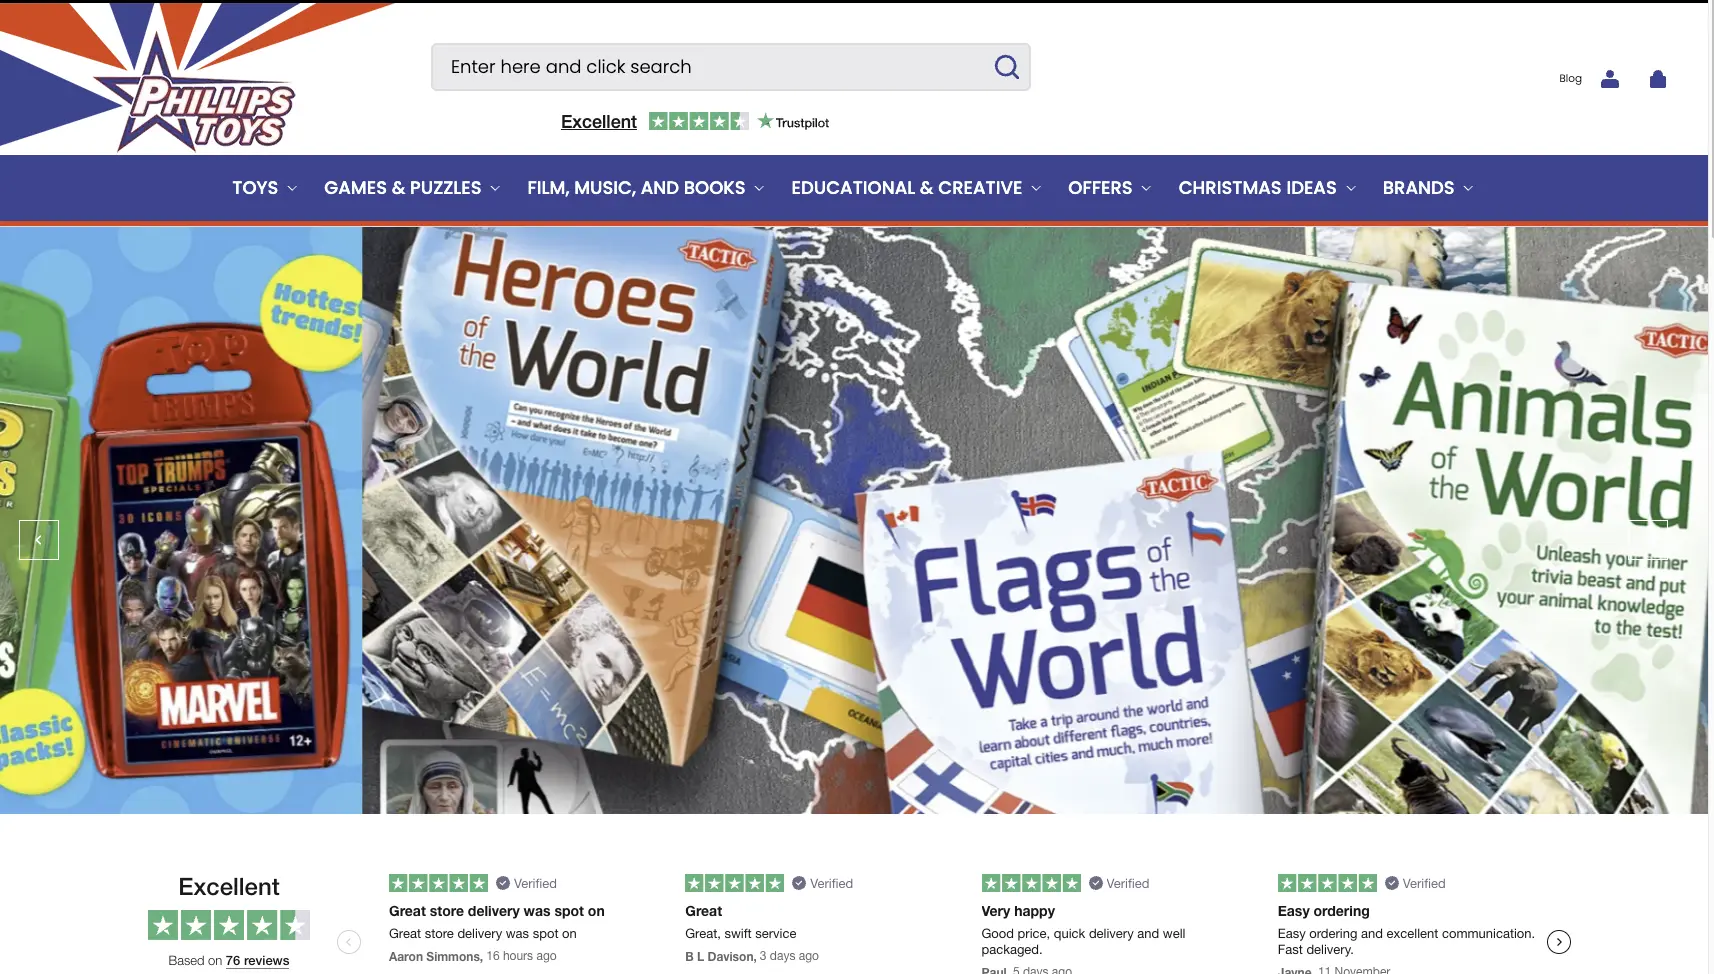
Task: Open the Toys menu
Action: (255, 188)
